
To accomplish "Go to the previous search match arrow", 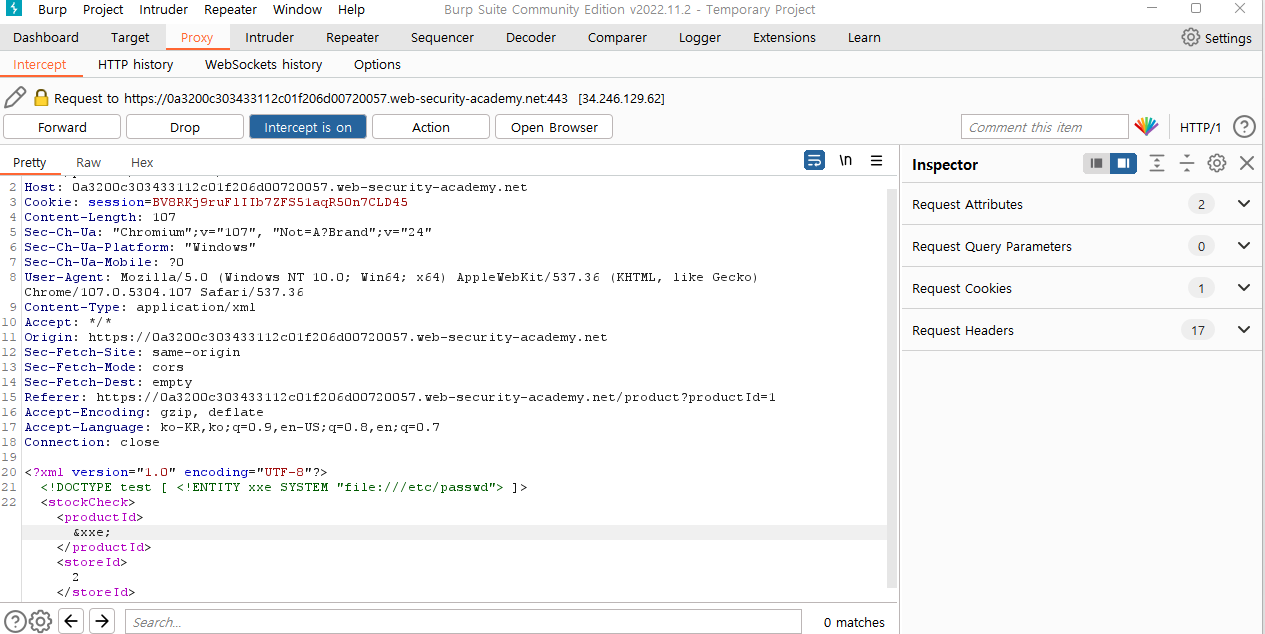I will pyautogui.click(x=71, y=621).
